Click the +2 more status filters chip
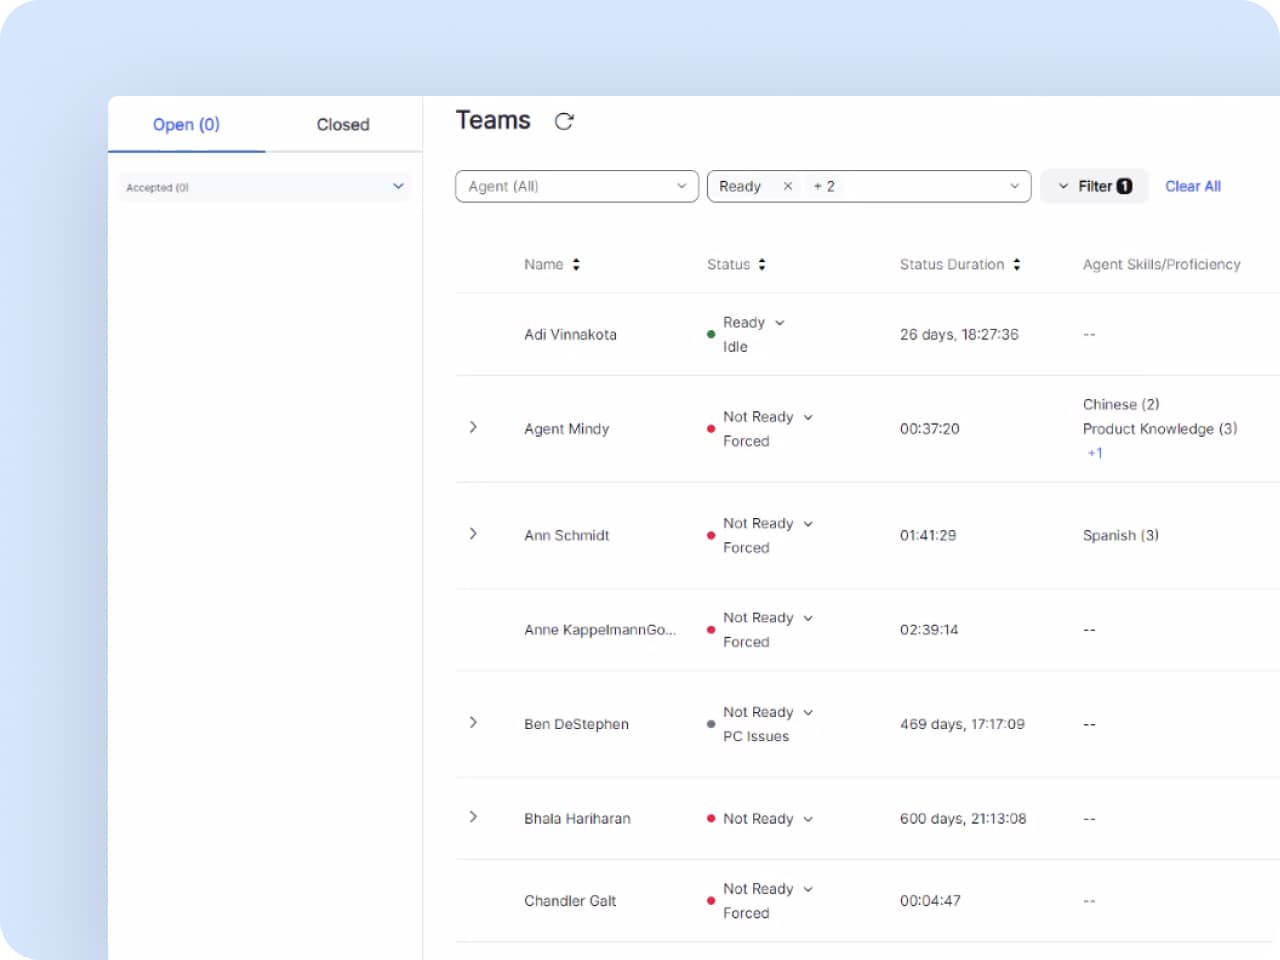The height and width of the screenshot is (960, 1280). pyautogui.click(x=824, y=186)
